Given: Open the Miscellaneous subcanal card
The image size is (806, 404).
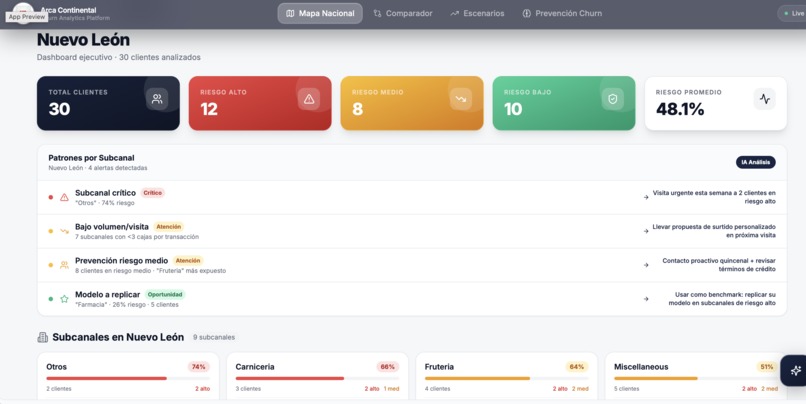Looking at the screenshot, I should 695,376.
